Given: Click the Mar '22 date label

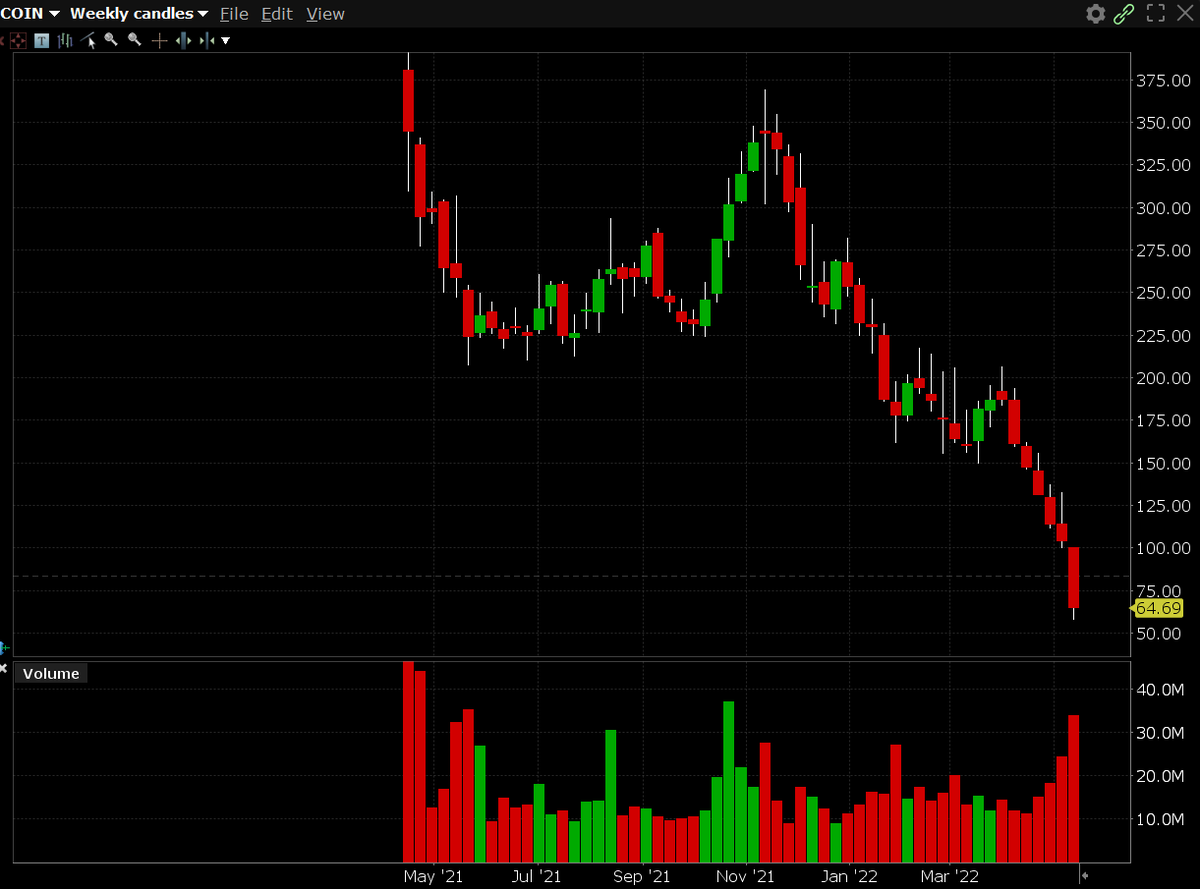Looking at the screenshot, I should 950,877.
